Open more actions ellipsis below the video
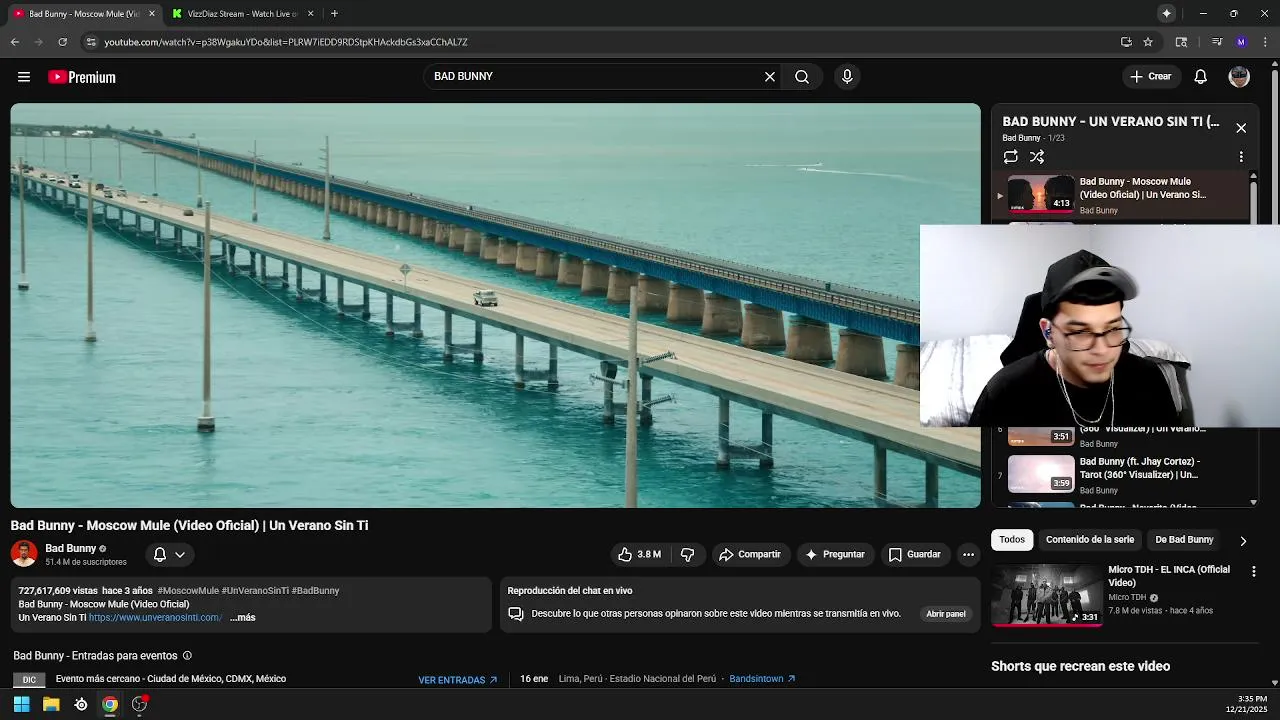Screen dimensions: 1280x720 (968, 554)
